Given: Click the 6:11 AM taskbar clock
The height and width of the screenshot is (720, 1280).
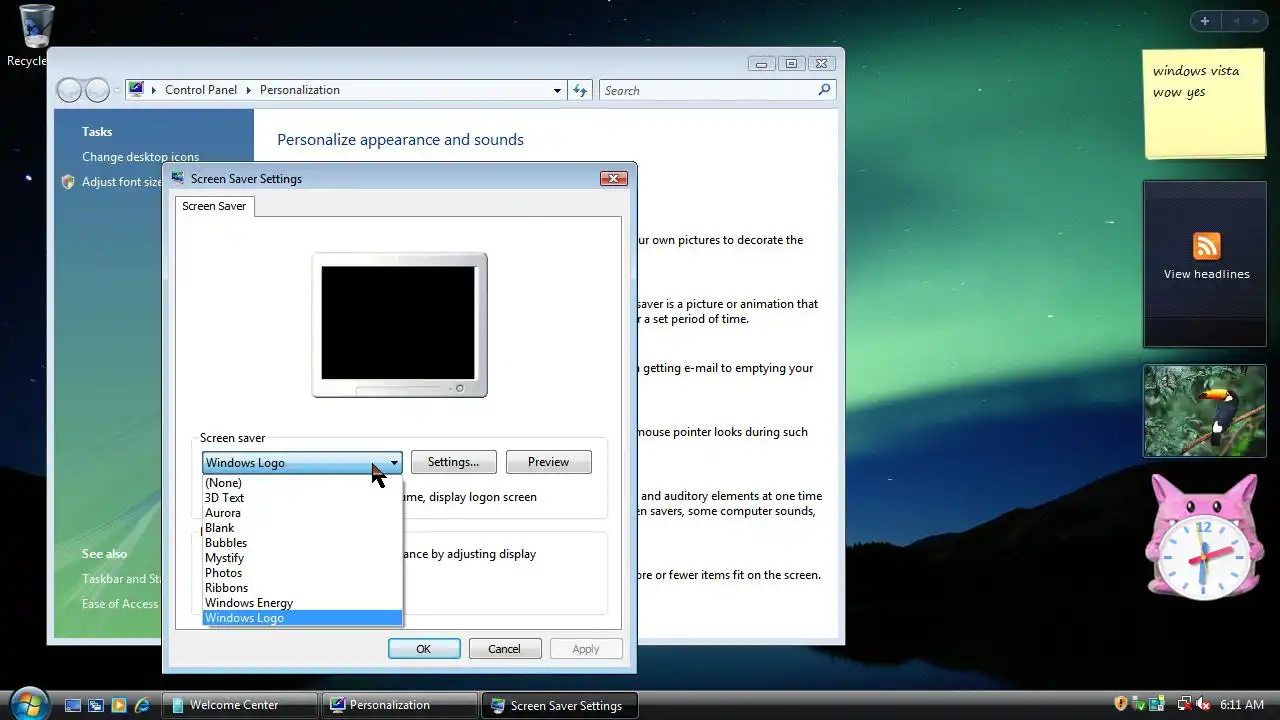Looking at the screenshot, I should pyautogui.click(x=1242, y=705).
